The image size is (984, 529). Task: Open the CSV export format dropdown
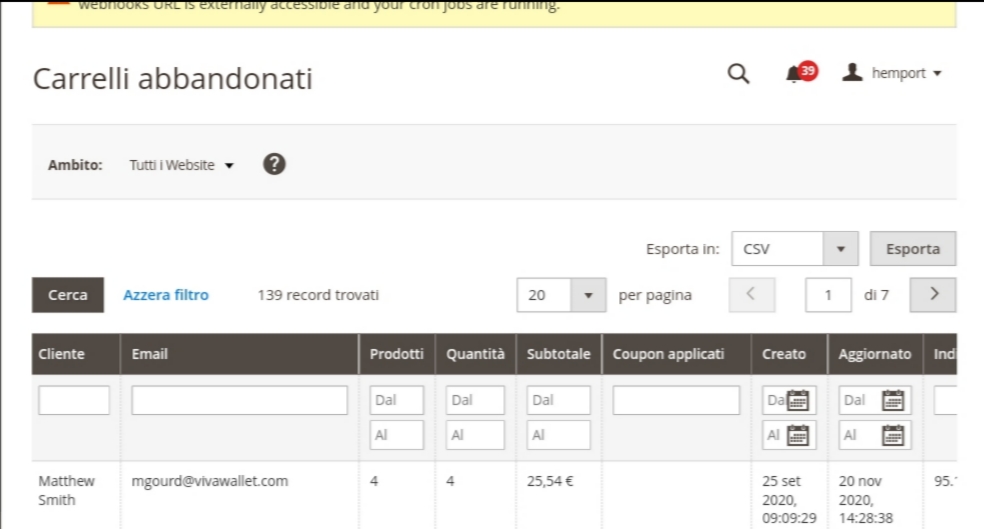(794, 249)
